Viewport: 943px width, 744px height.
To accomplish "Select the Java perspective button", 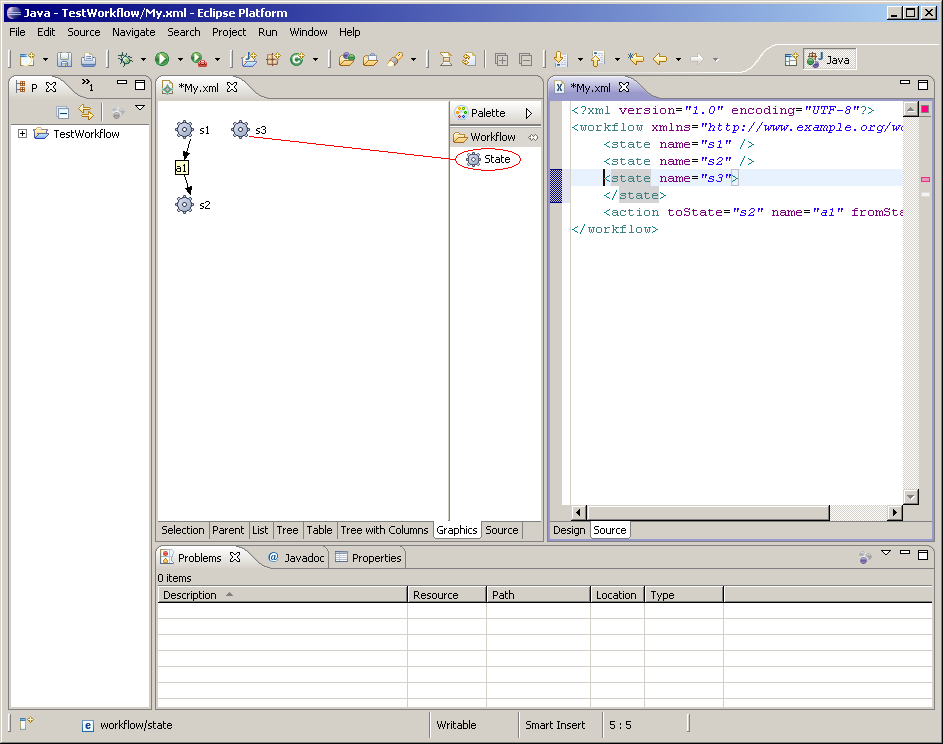I will (829, 60).
